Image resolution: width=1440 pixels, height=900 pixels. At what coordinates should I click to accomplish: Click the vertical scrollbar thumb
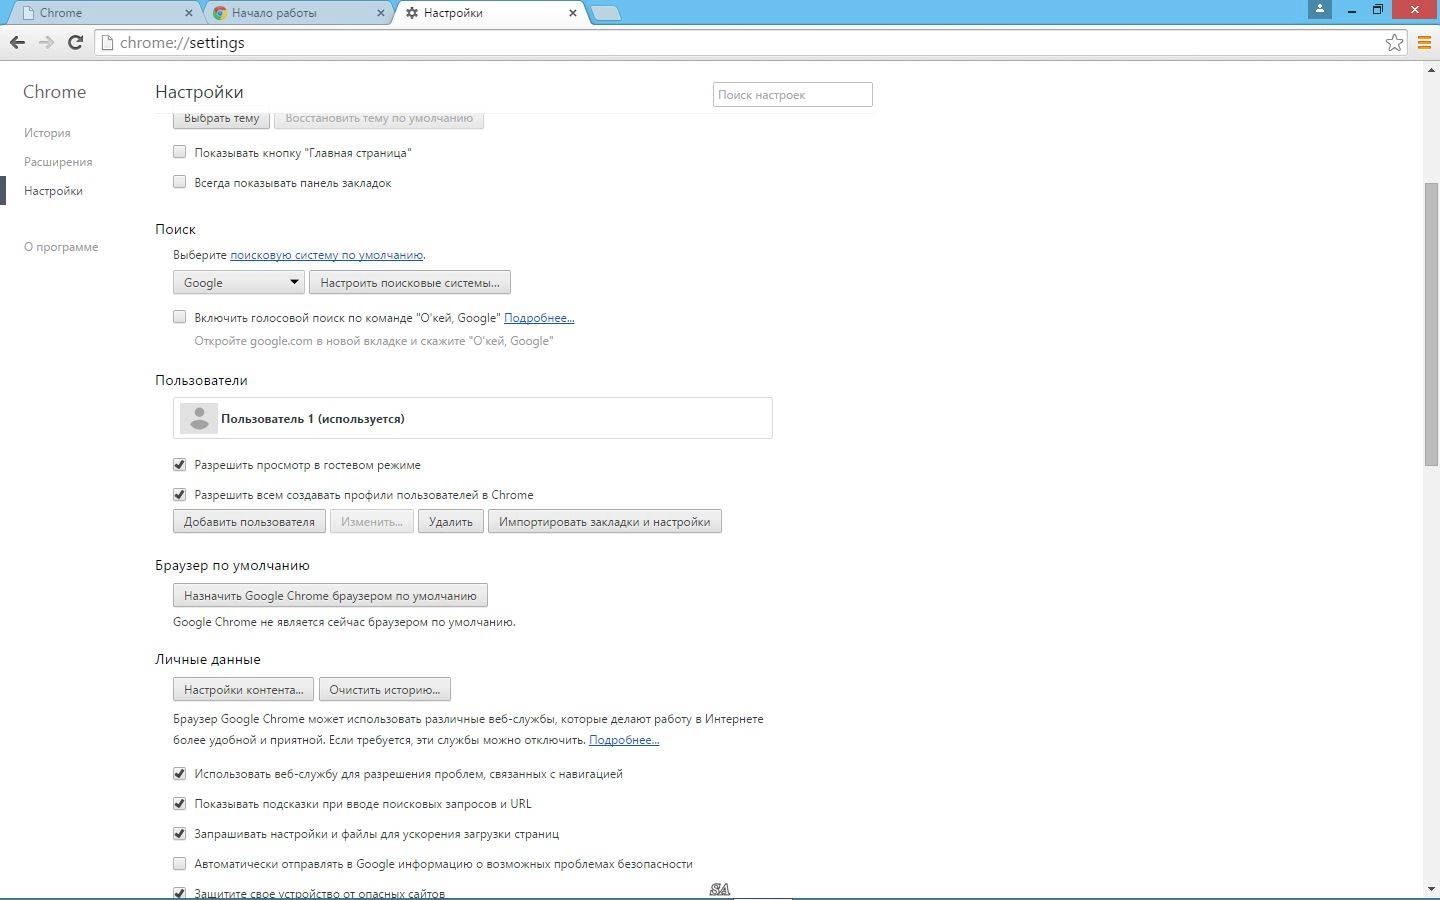1431,323
